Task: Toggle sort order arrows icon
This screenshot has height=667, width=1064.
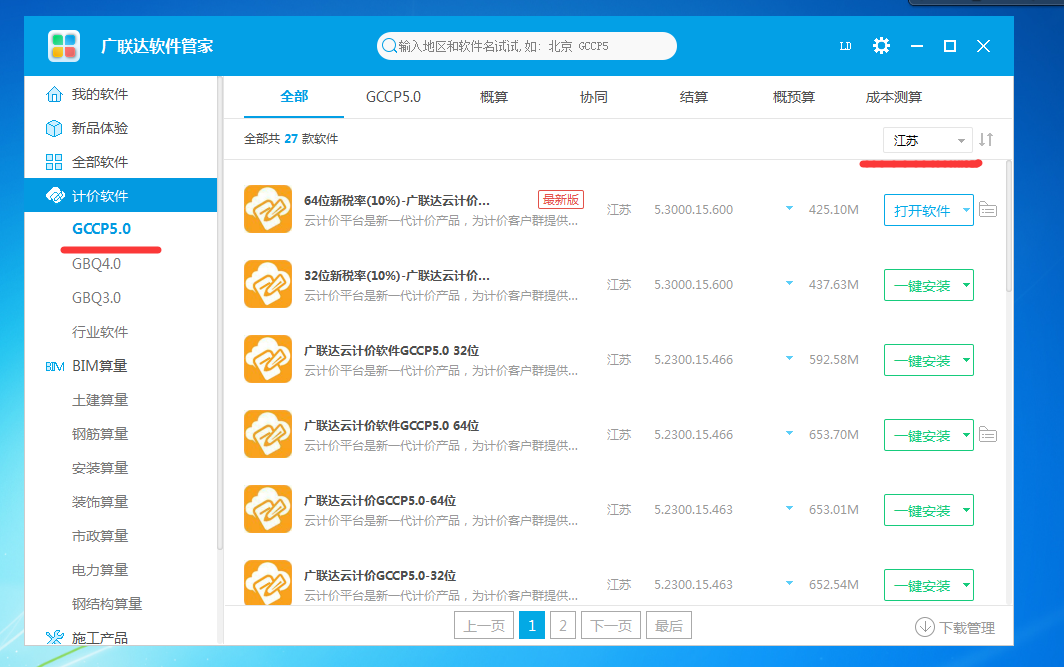Action: pyautogui.click(x=986, y=140)
